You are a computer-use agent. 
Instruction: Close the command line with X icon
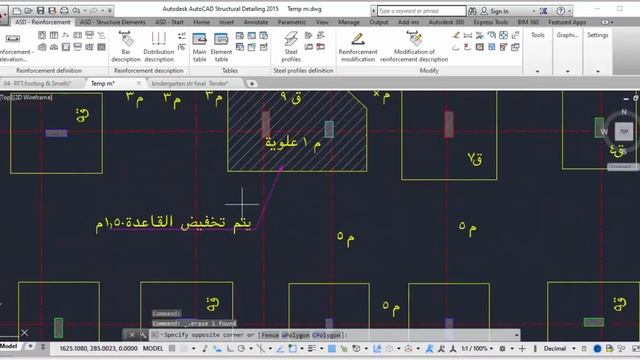(x=132, y=335)
